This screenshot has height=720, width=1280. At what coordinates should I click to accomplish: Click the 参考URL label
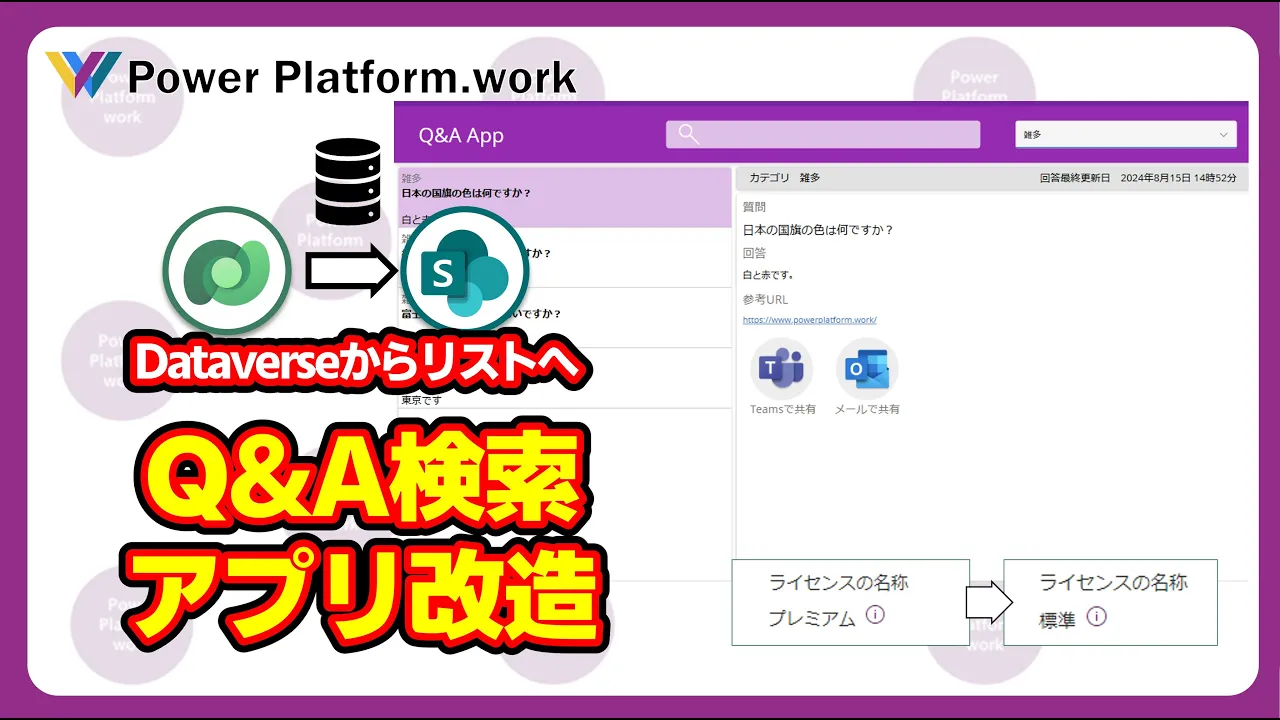[x=765, y=299]
